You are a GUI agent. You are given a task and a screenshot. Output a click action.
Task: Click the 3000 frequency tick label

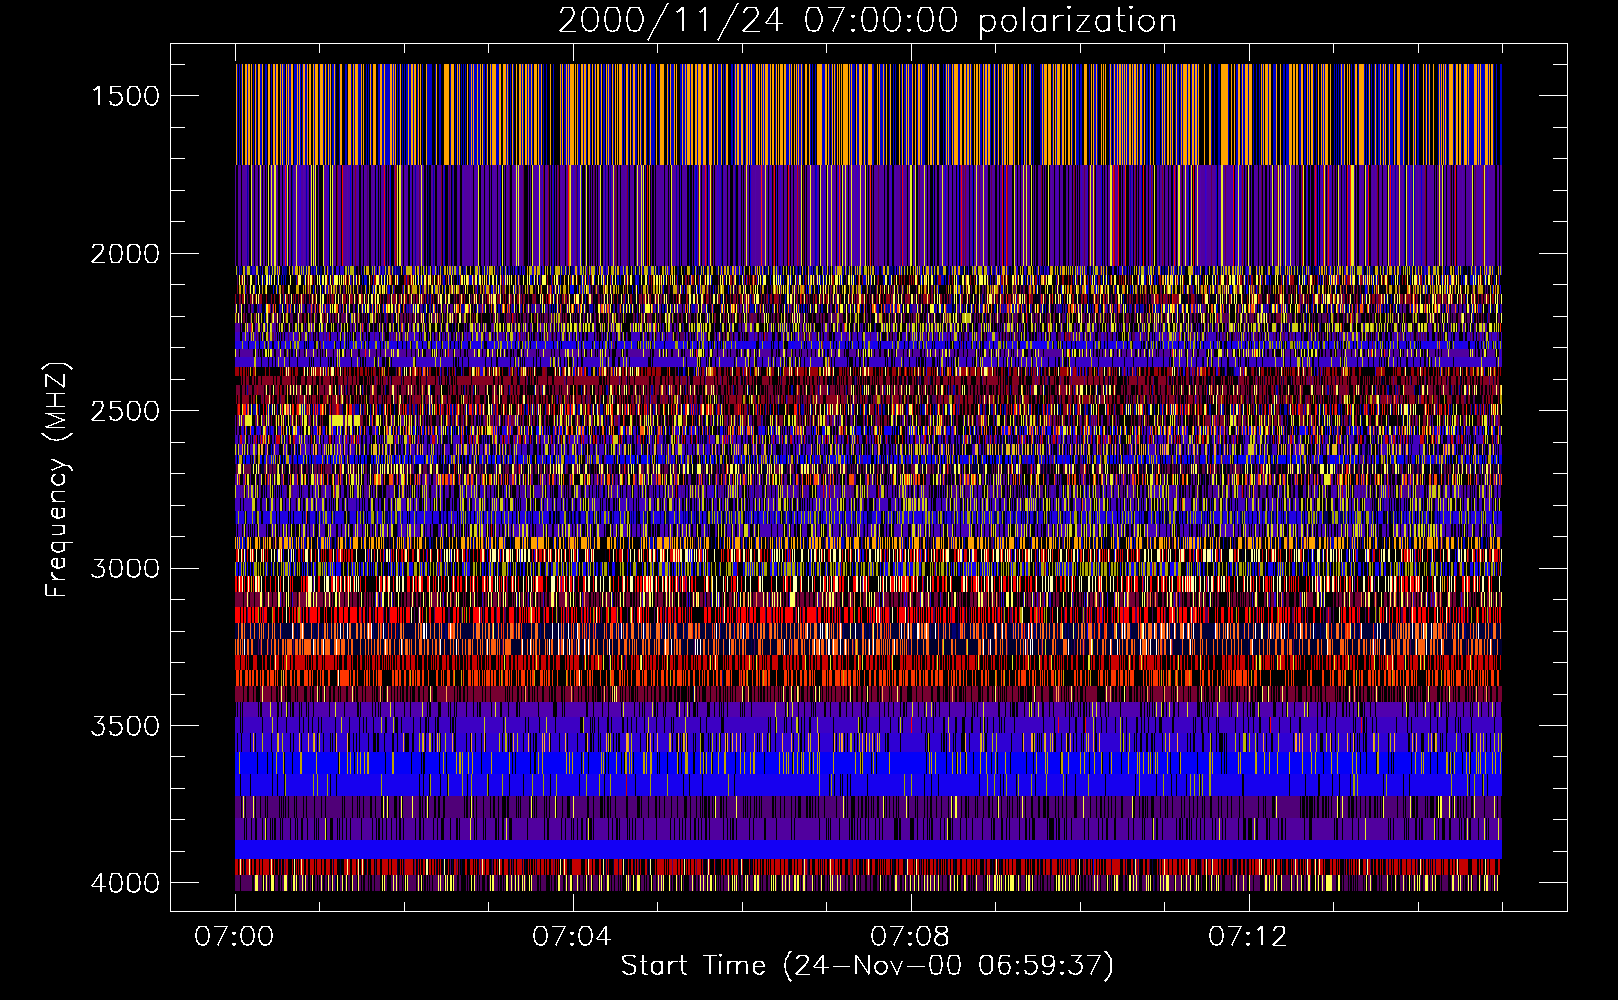click(125, 569)
